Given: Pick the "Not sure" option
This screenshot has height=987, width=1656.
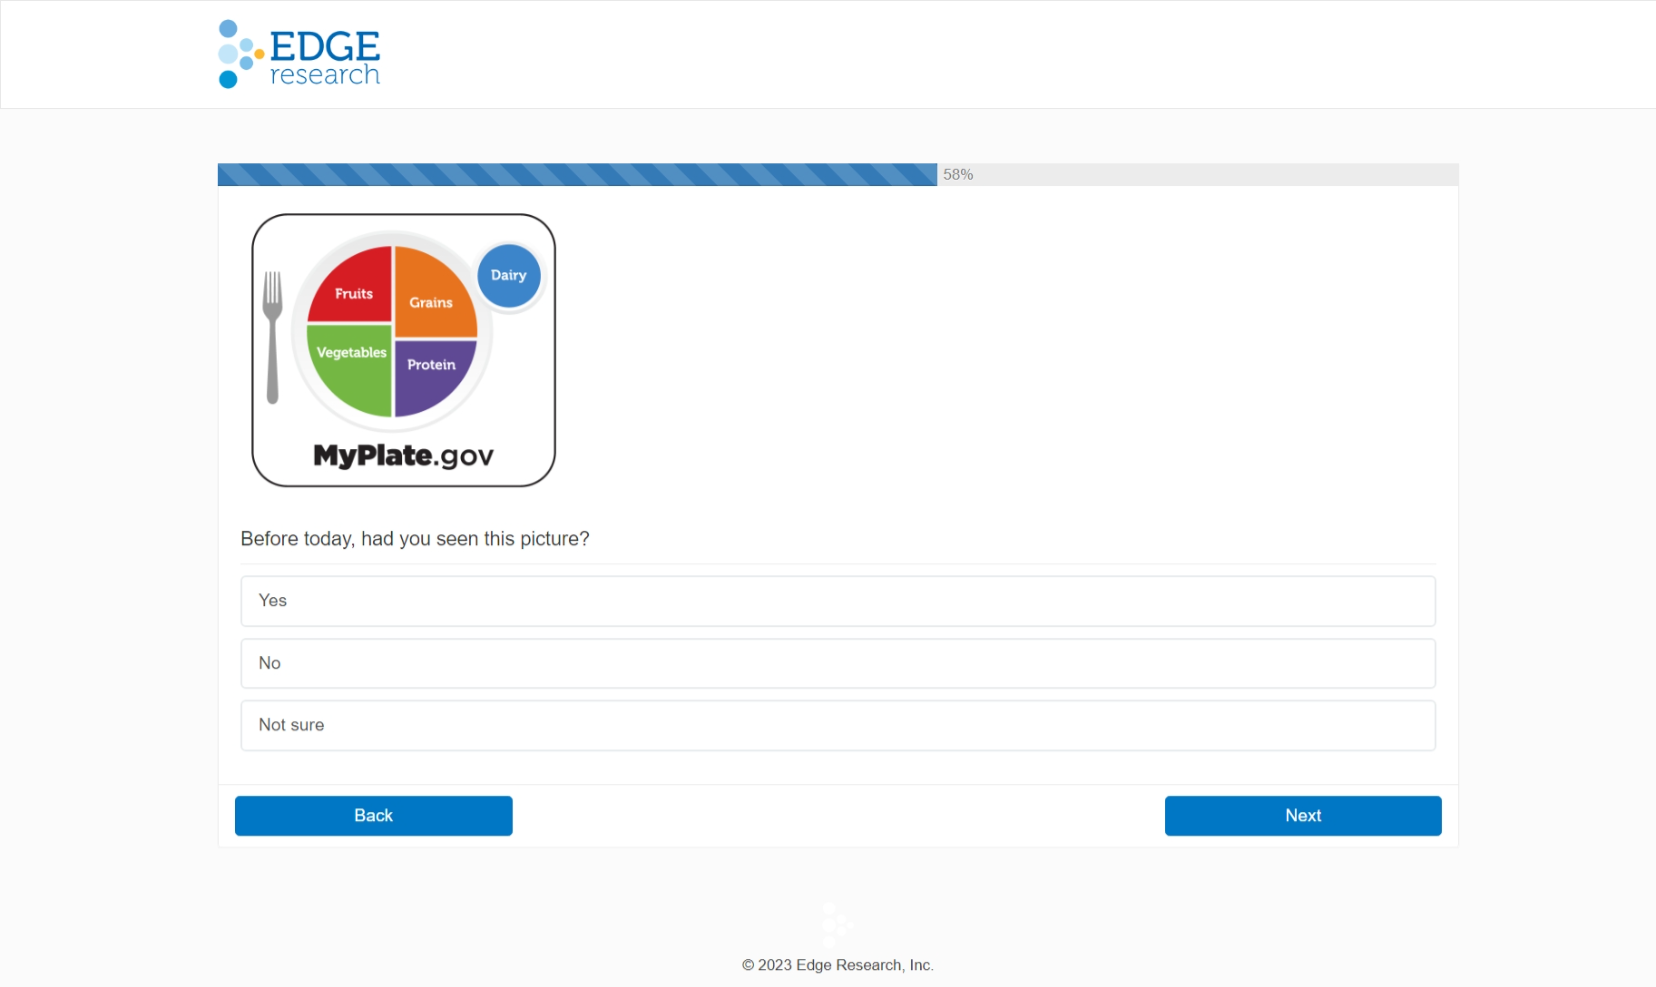Looking at the screenshot, I should coord(838,726).
